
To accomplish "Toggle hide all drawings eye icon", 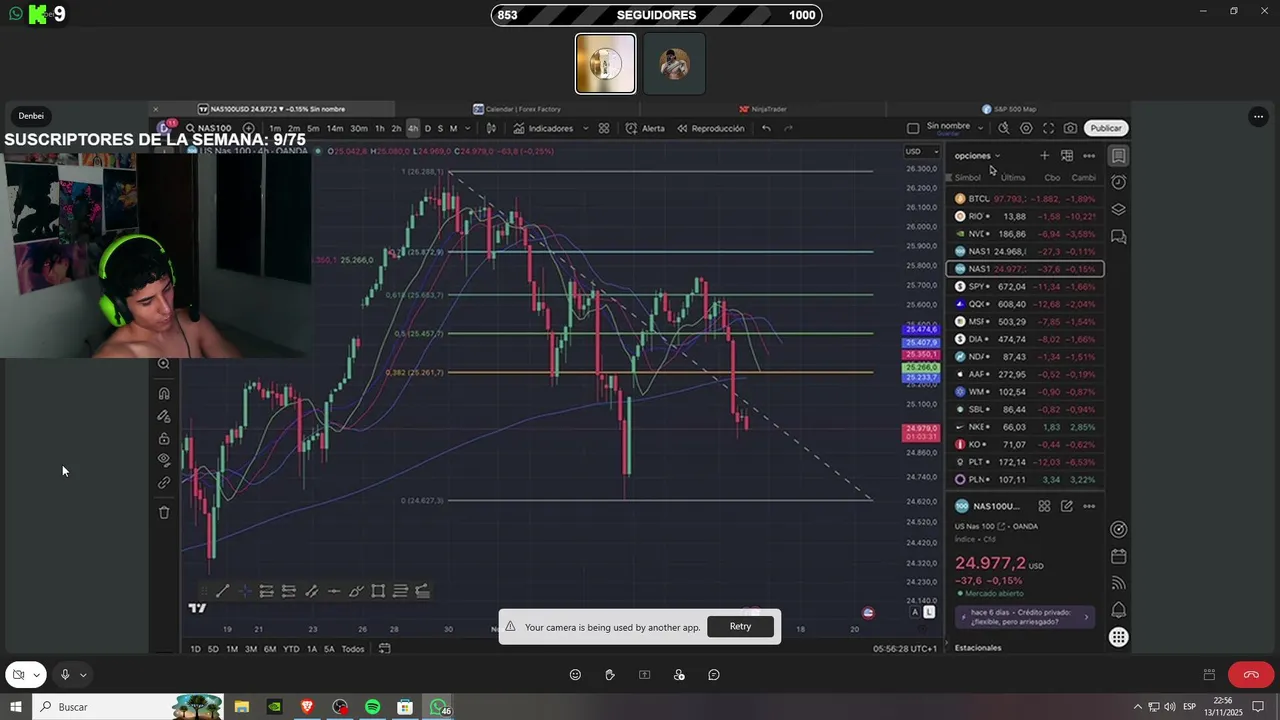I will tap(164, 460).
